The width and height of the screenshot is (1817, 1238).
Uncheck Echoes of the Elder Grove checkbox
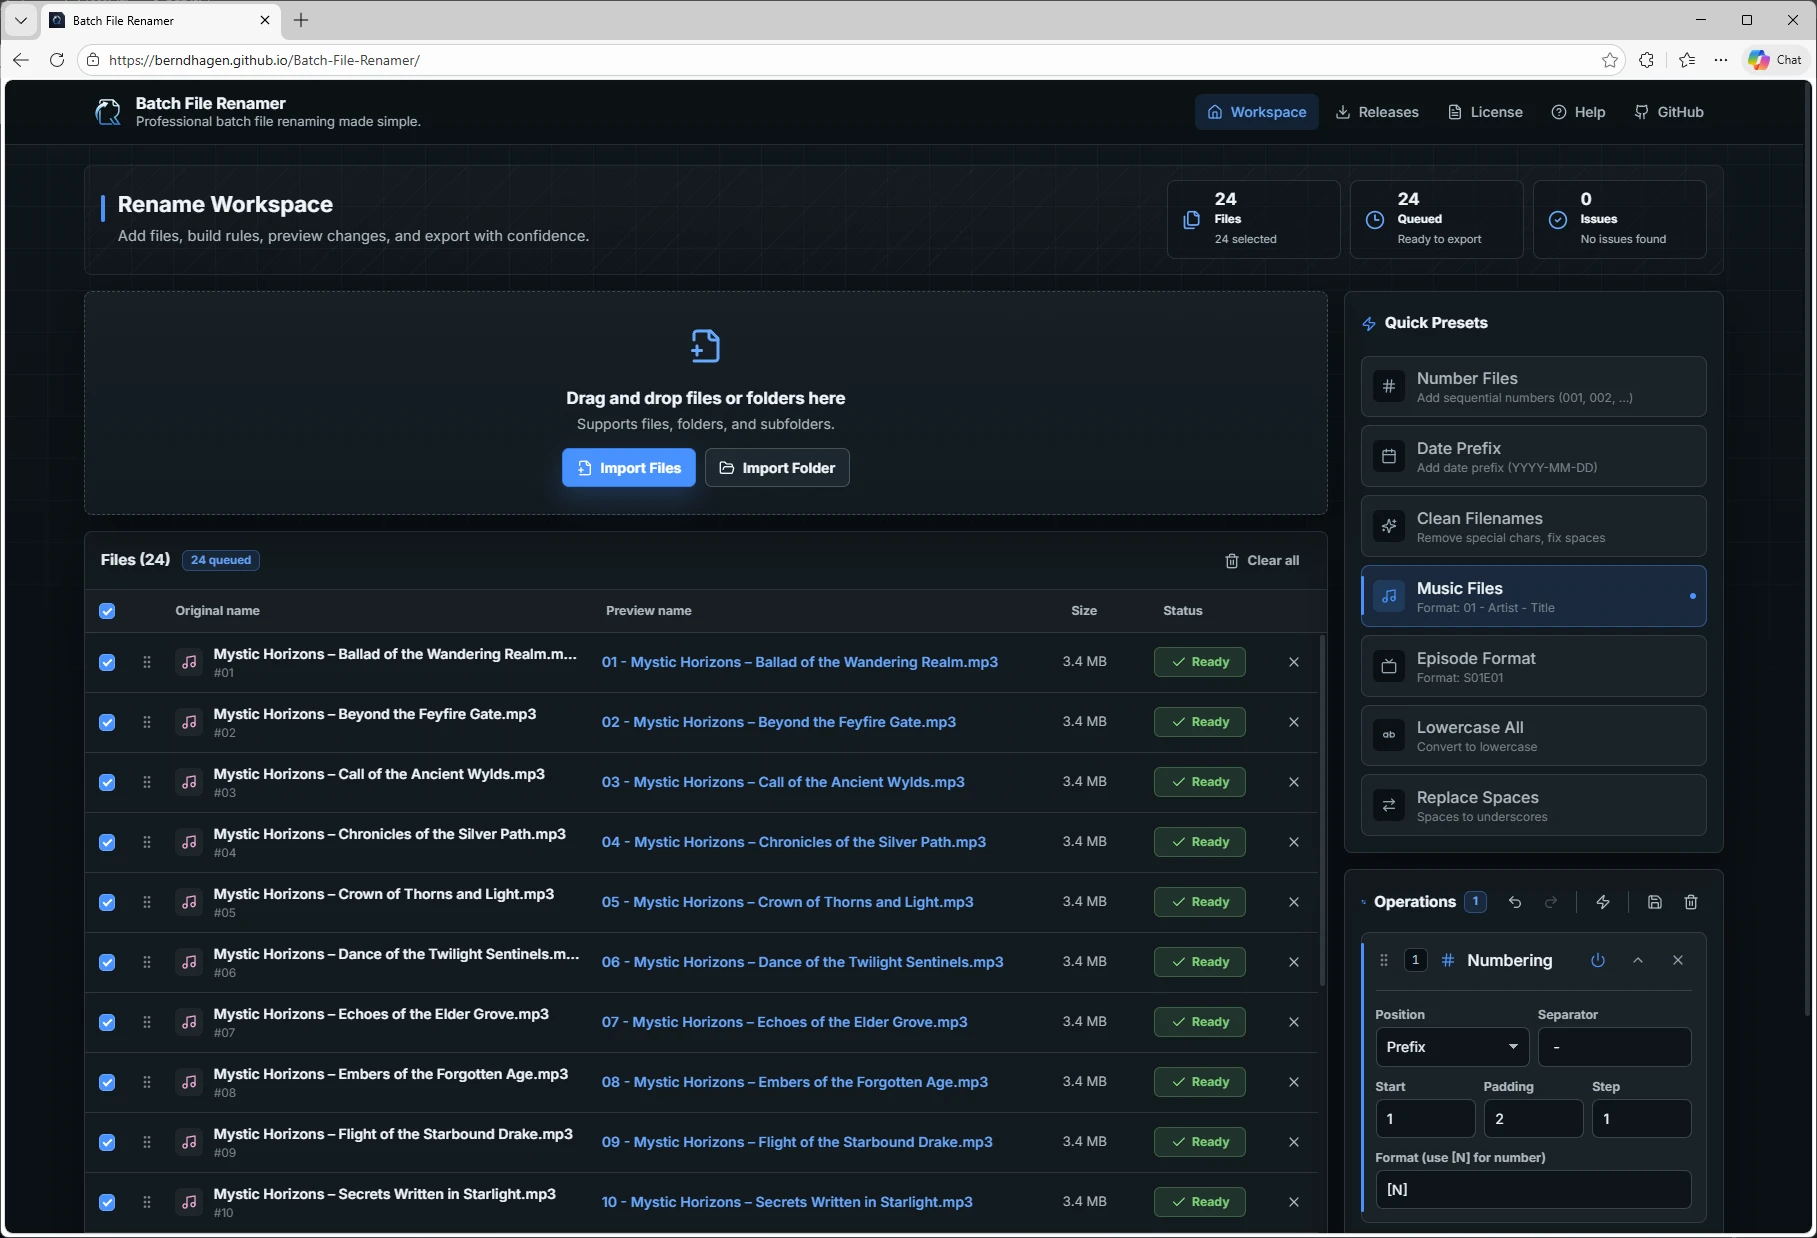(107, 1022)
